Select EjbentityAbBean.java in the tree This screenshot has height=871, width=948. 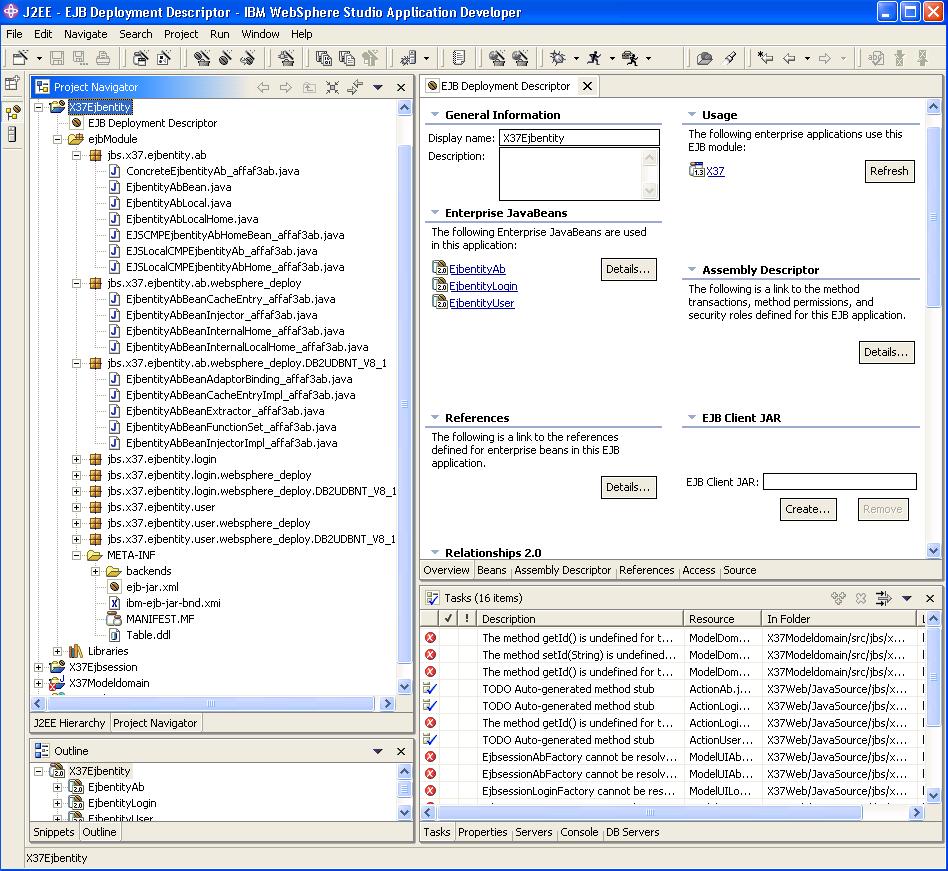click(178, 187)
